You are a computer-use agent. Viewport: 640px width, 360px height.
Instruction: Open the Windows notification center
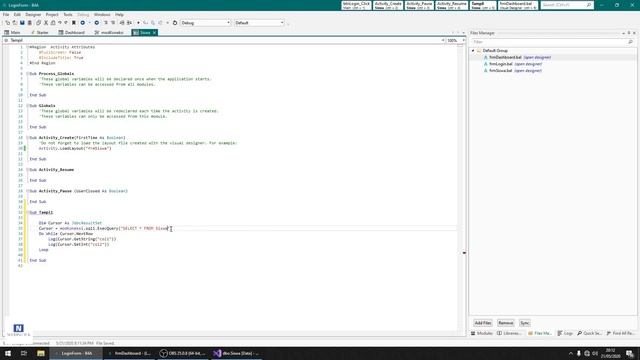pos(630,353)
